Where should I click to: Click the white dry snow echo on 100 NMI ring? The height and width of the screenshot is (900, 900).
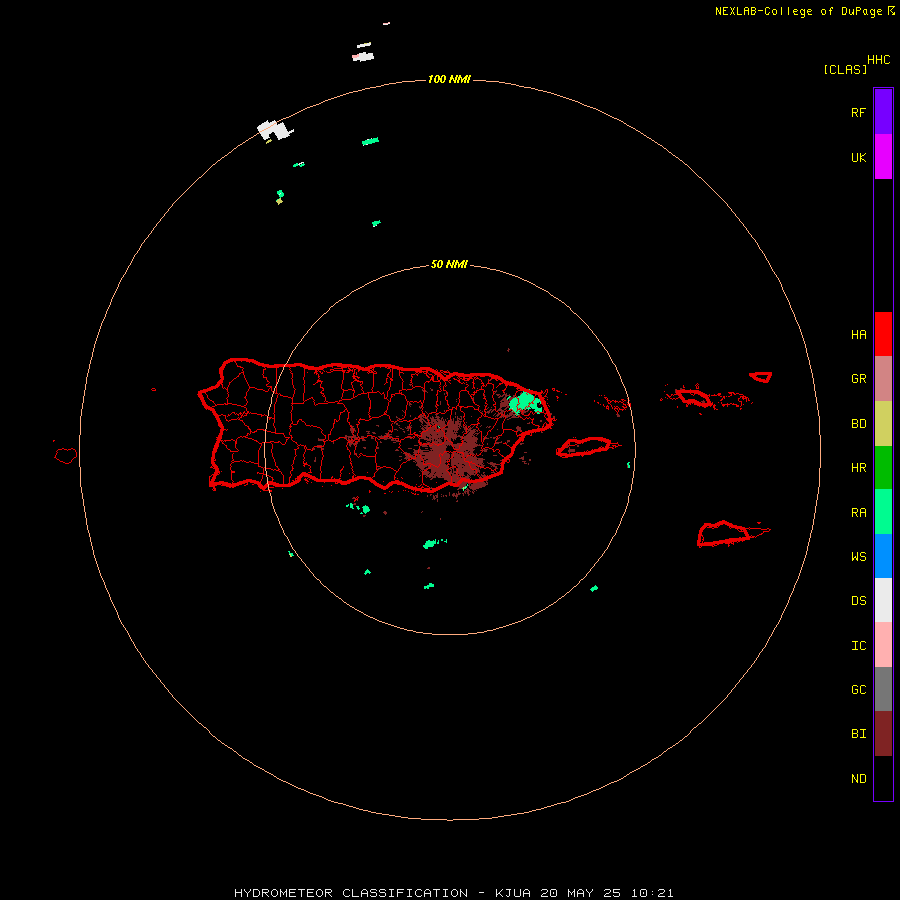click(273, 130)
